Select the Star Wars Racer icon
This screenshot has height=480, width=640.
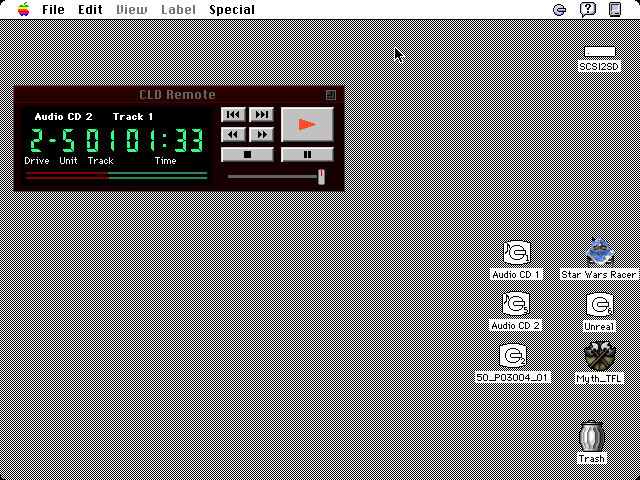(600, 252)
